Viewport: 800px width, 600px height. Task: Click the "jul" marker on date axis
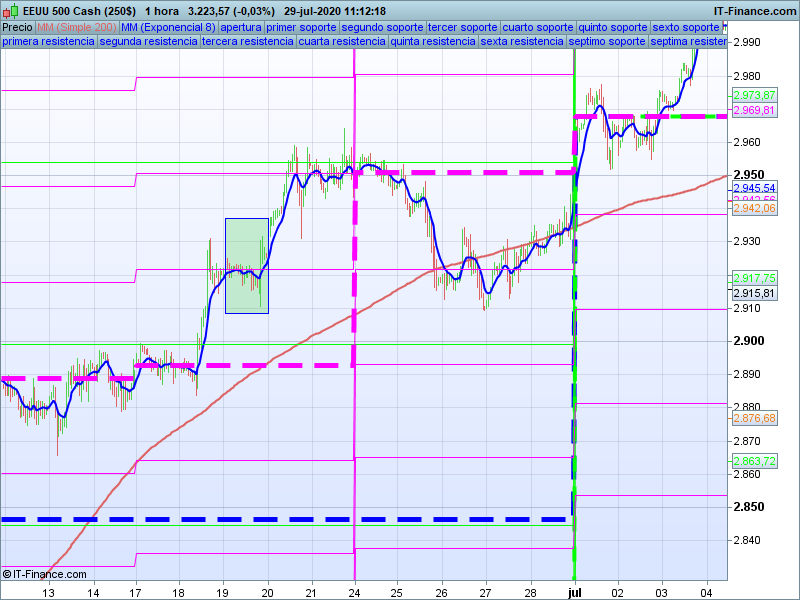point(575,593)
